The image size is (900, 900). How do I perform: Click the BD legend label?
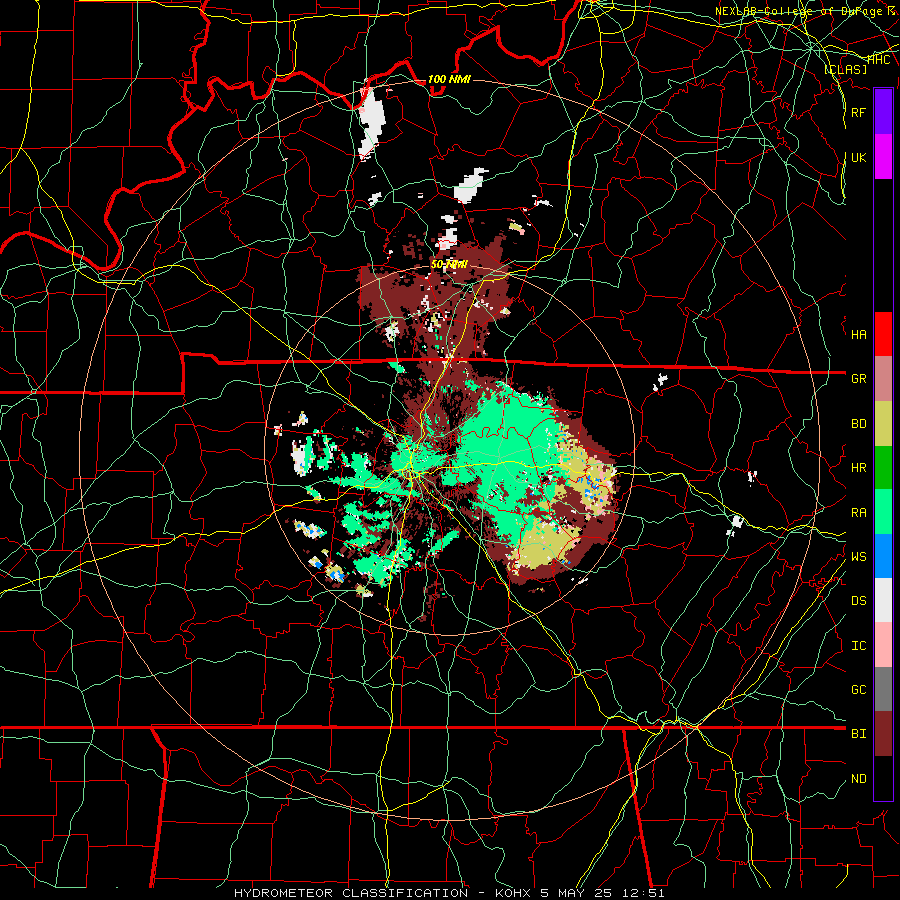click(x=858, y=424)
